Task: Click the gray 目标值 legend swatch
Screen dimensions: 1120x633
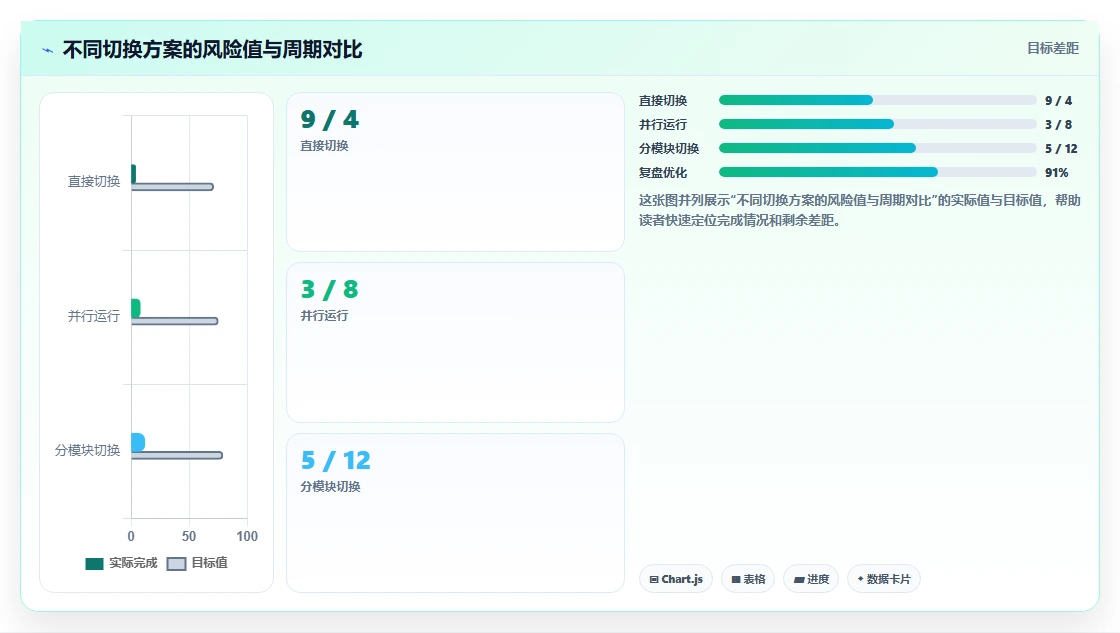Action: [x=176, y=564]
